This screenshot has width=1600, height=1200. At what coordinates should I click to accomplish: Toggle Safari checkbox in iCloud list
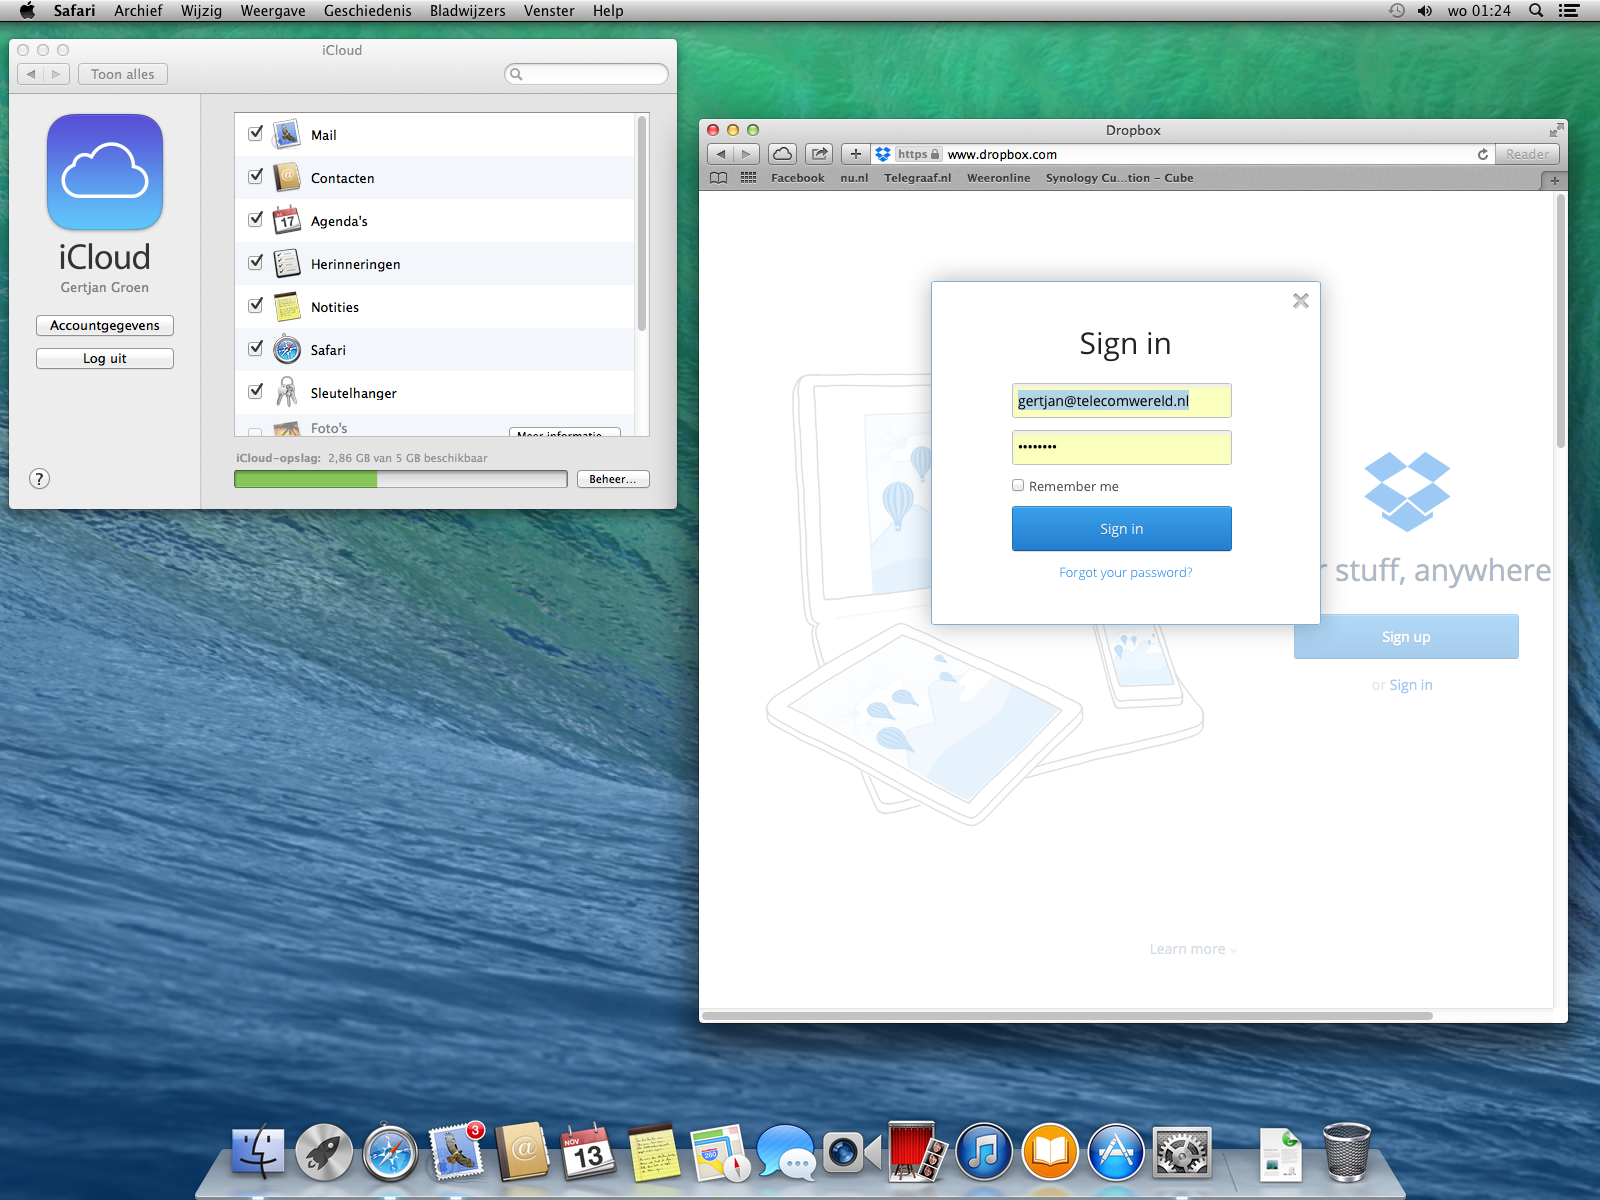256,348
